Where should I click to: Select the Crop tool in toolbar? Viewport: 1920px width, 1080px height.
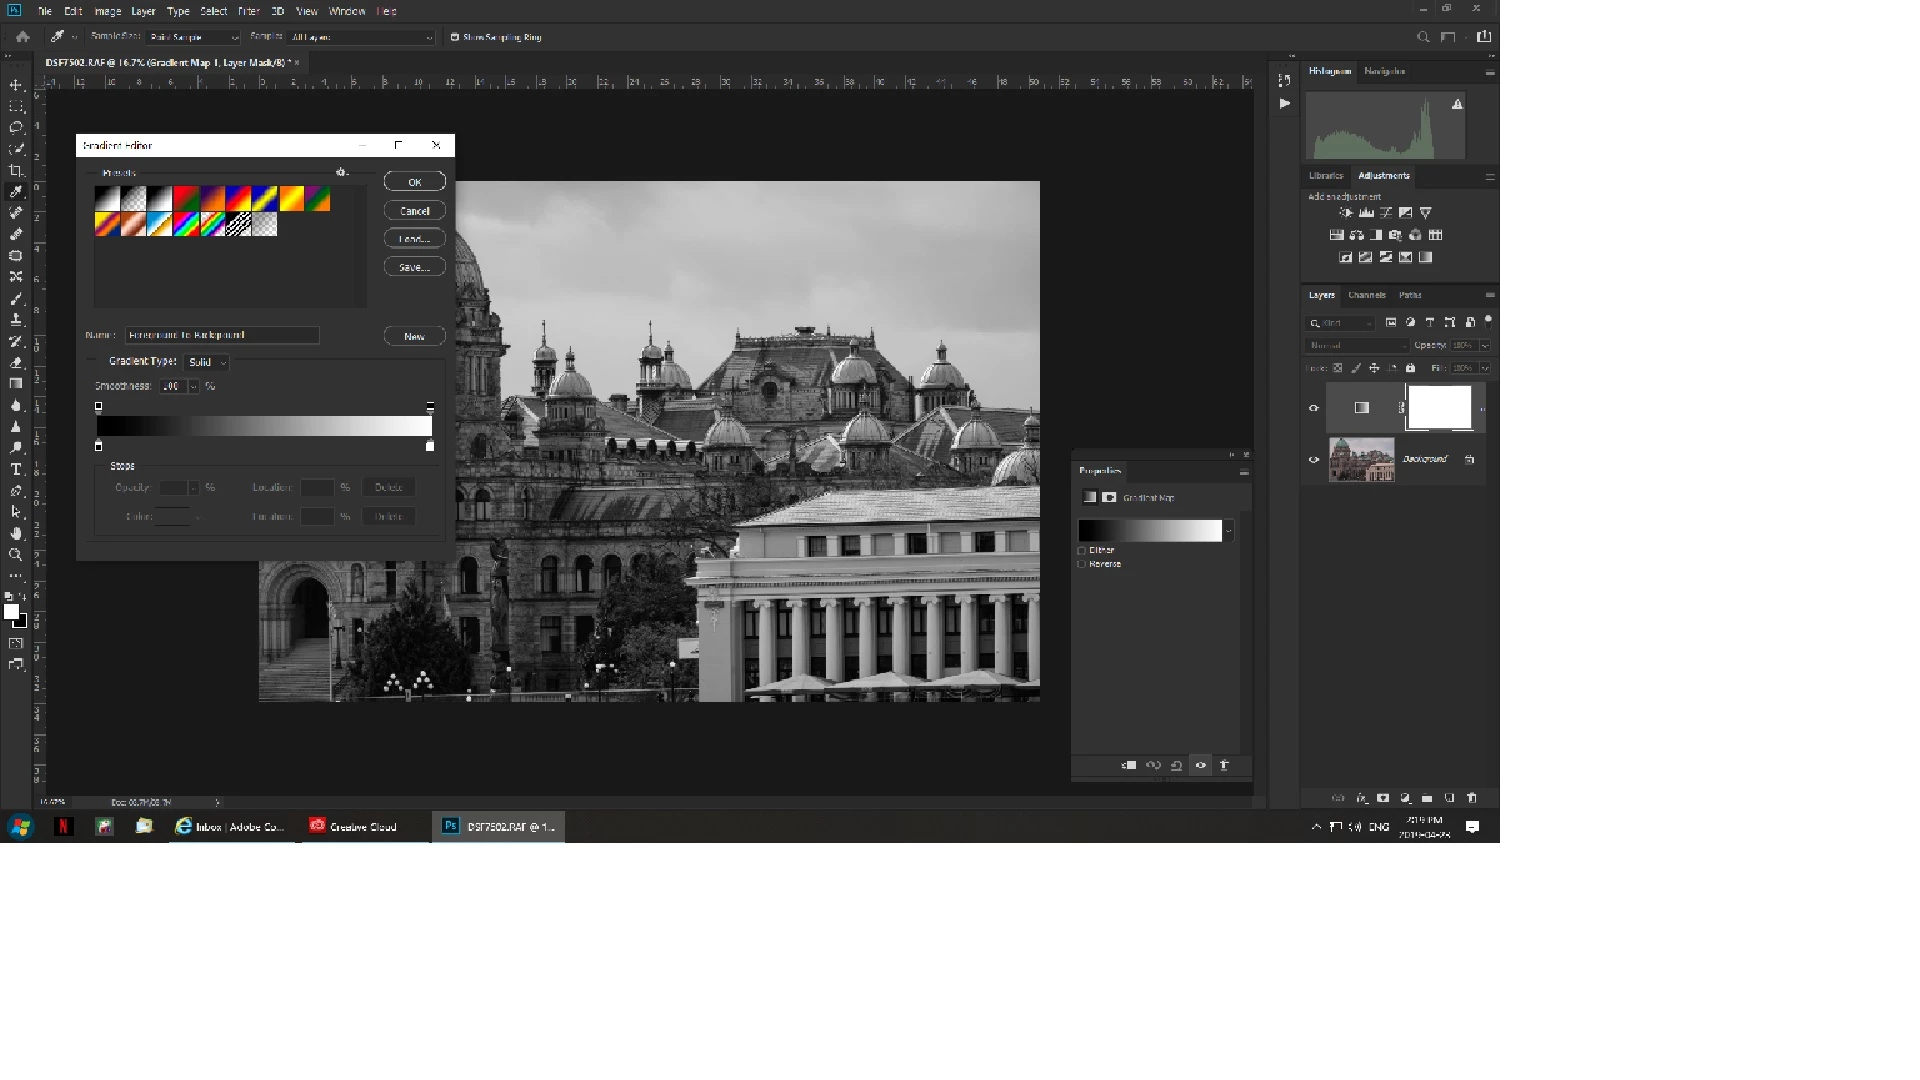[16, 171]
